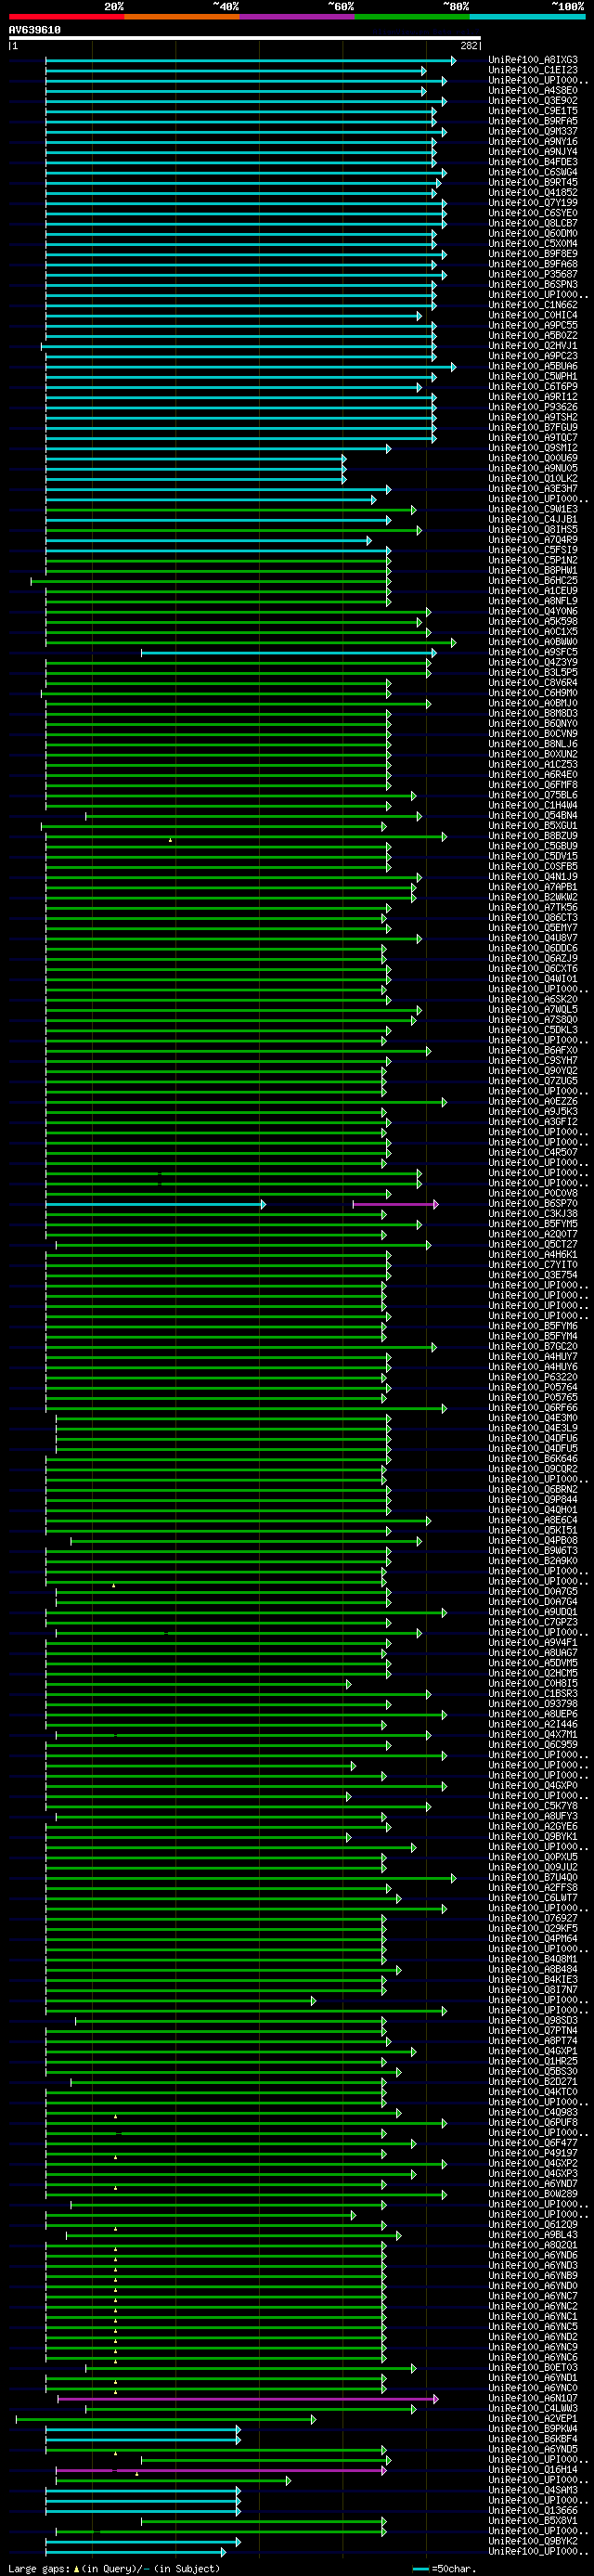This screenshot has width=594, height=2576.
Task: Open hit UniRef100_Q9SMI2
Action: coord(533,448)
